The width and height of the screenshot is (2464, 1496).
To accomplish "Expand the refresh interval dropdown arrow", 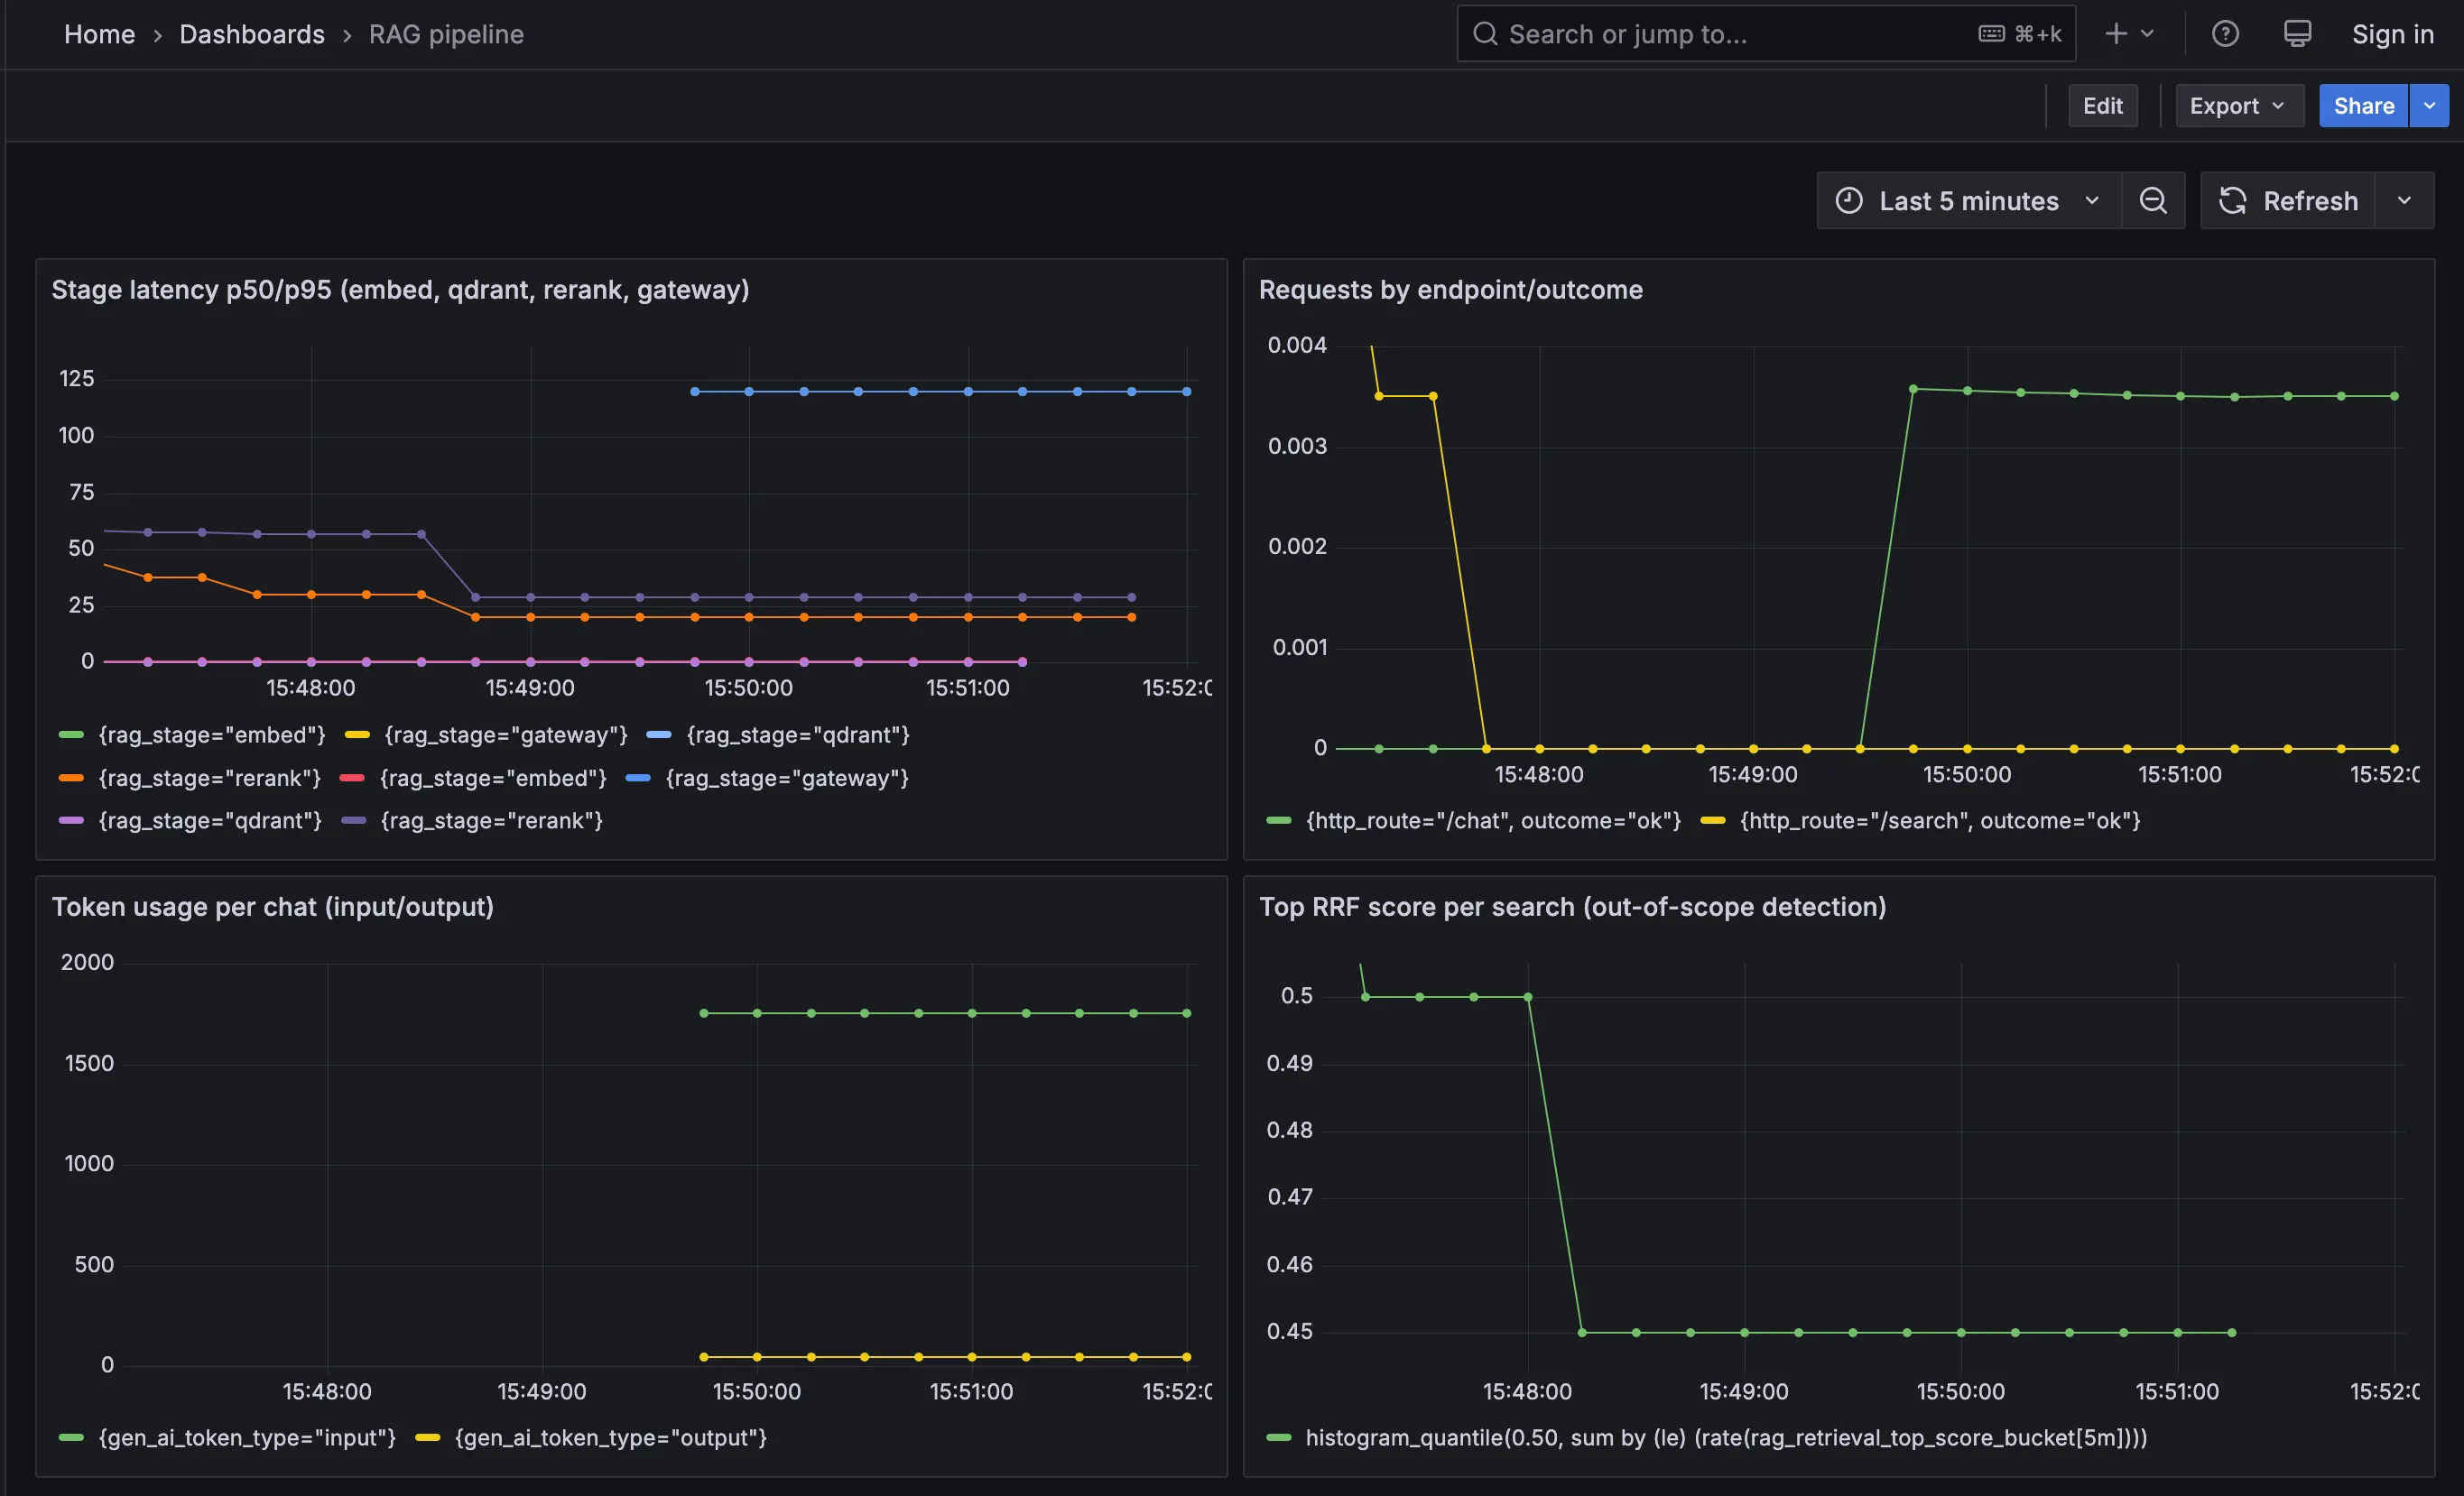I will tap(2404, 201).
